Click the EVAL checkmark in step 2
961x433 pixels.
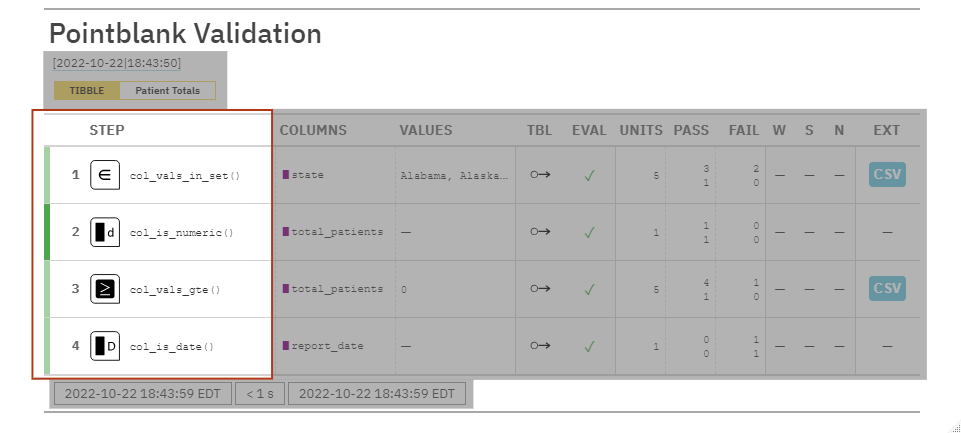tap(590, 232)
